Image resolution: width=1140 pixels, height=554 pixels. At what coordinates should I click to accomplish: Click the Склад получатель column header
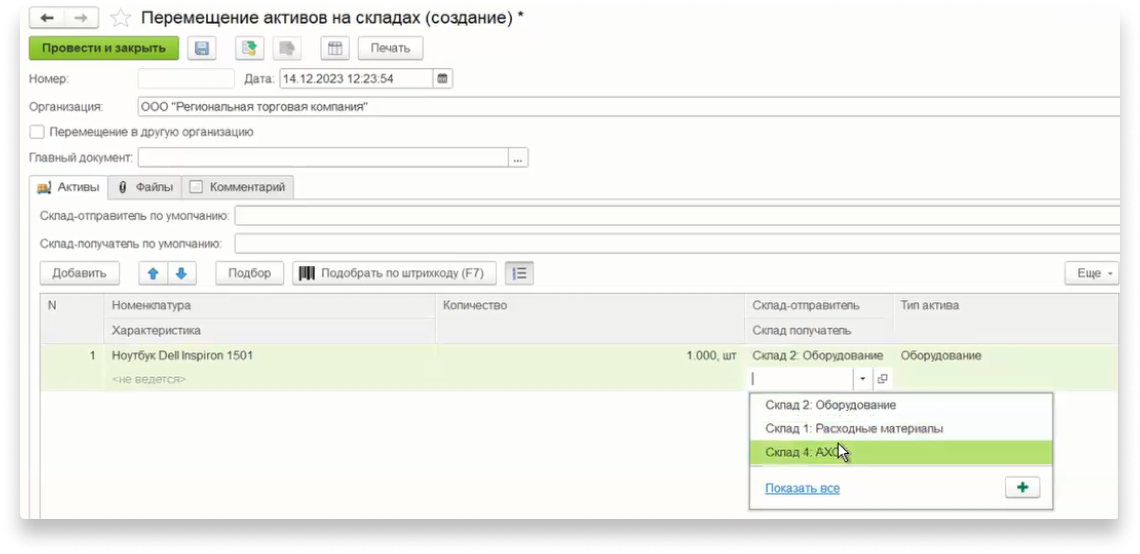pyautogui.click(x=818, y=331)
